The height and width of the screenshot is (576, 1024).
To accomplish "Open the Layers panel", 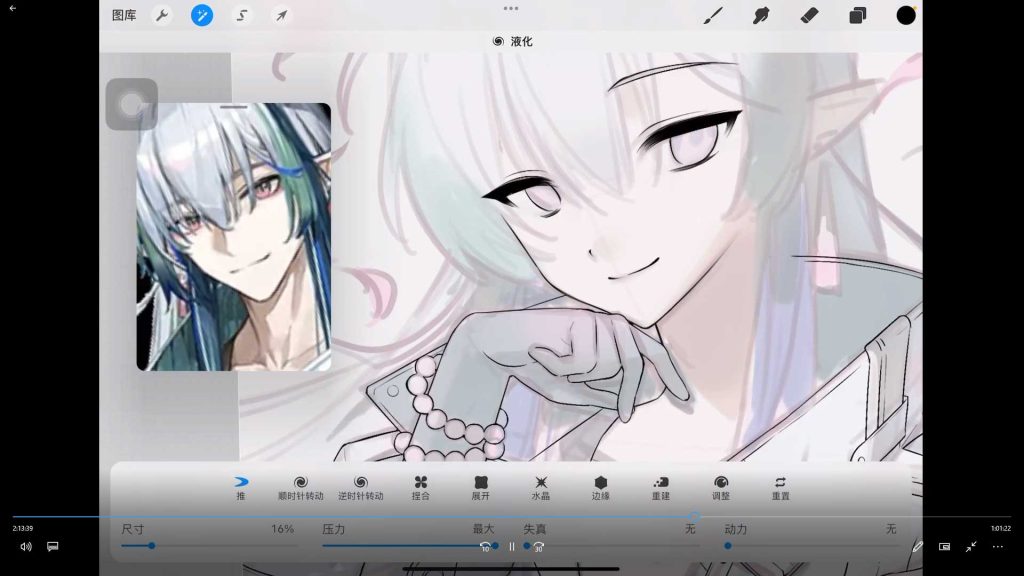I will (x=858, y=15).
